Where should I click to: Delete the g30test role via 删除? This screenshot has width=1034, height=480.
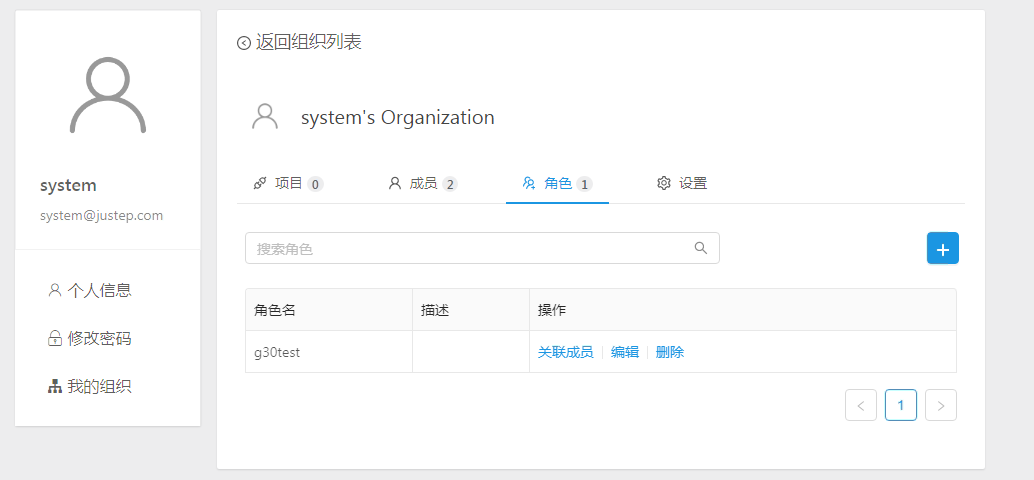point(670,352)
